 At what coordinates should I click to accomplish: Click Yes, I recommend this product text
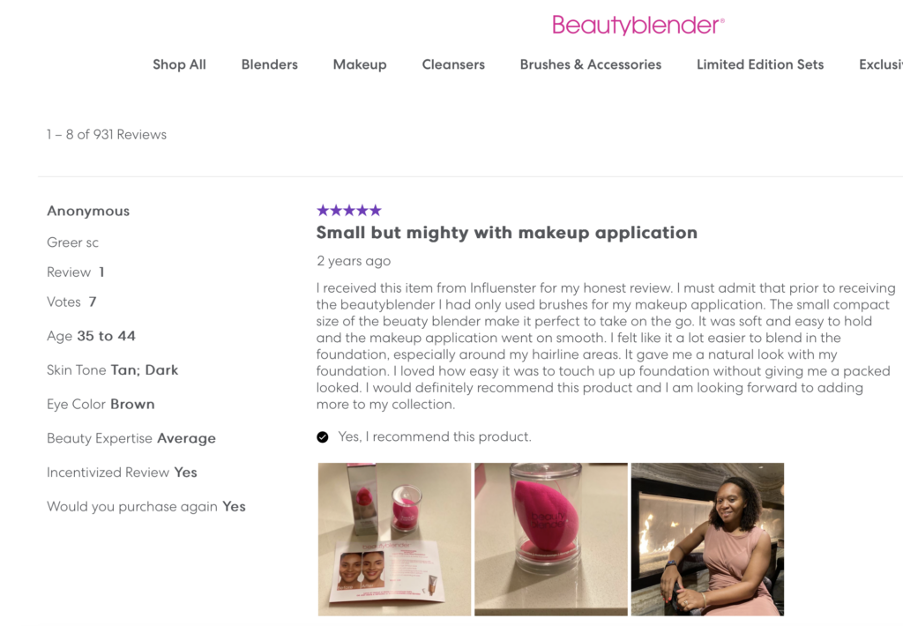click(x=435, y=437)
